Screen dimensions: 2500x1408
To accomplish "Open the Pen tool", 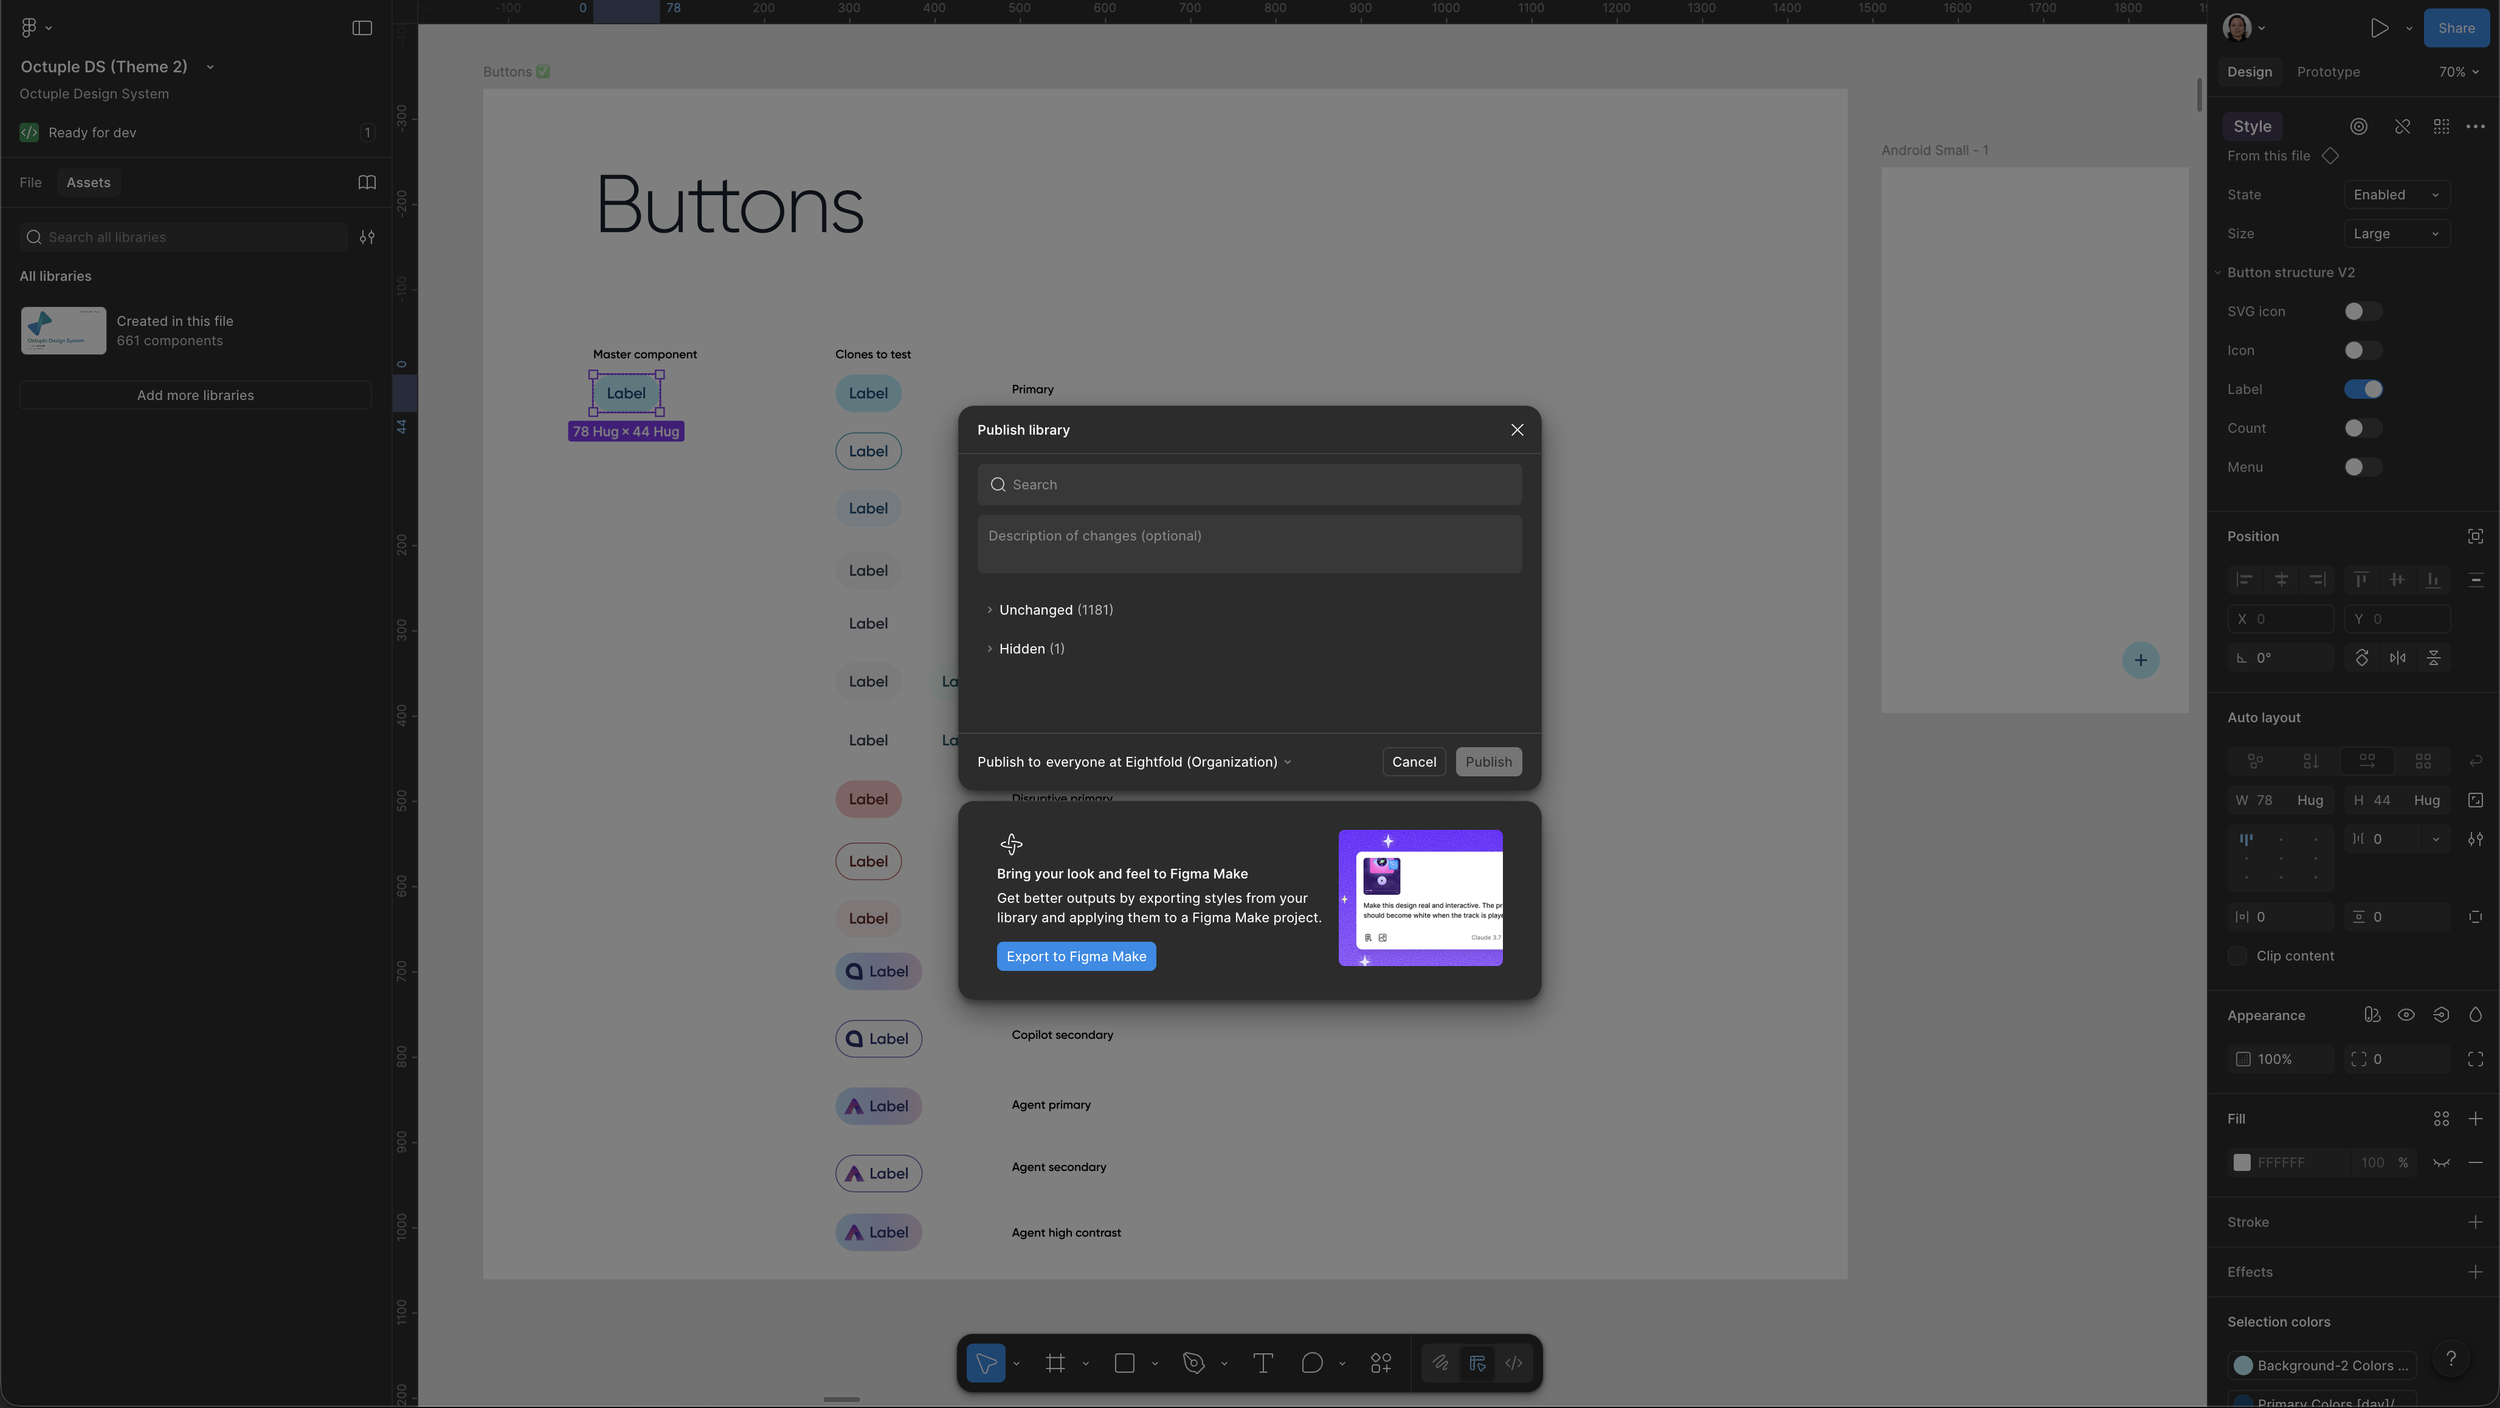I will (1193, 1363).
